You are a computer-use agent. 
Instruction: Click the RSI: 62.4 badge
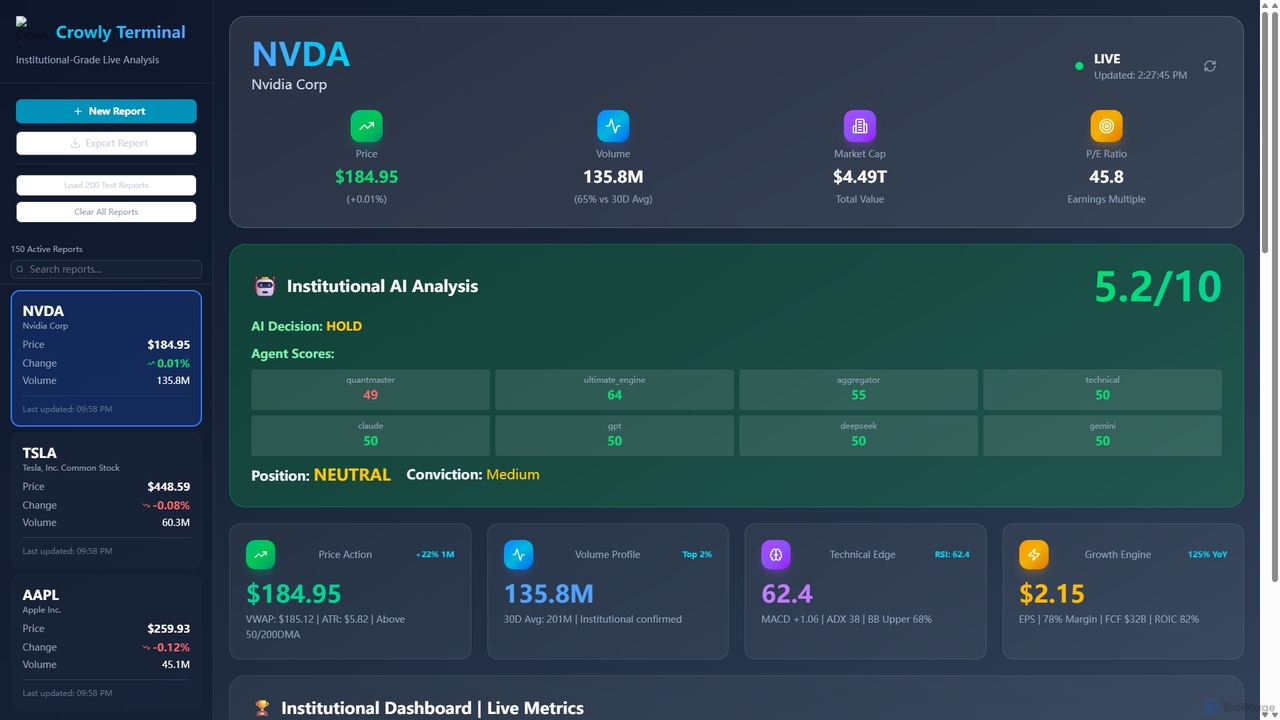click(x=952, y=554)
